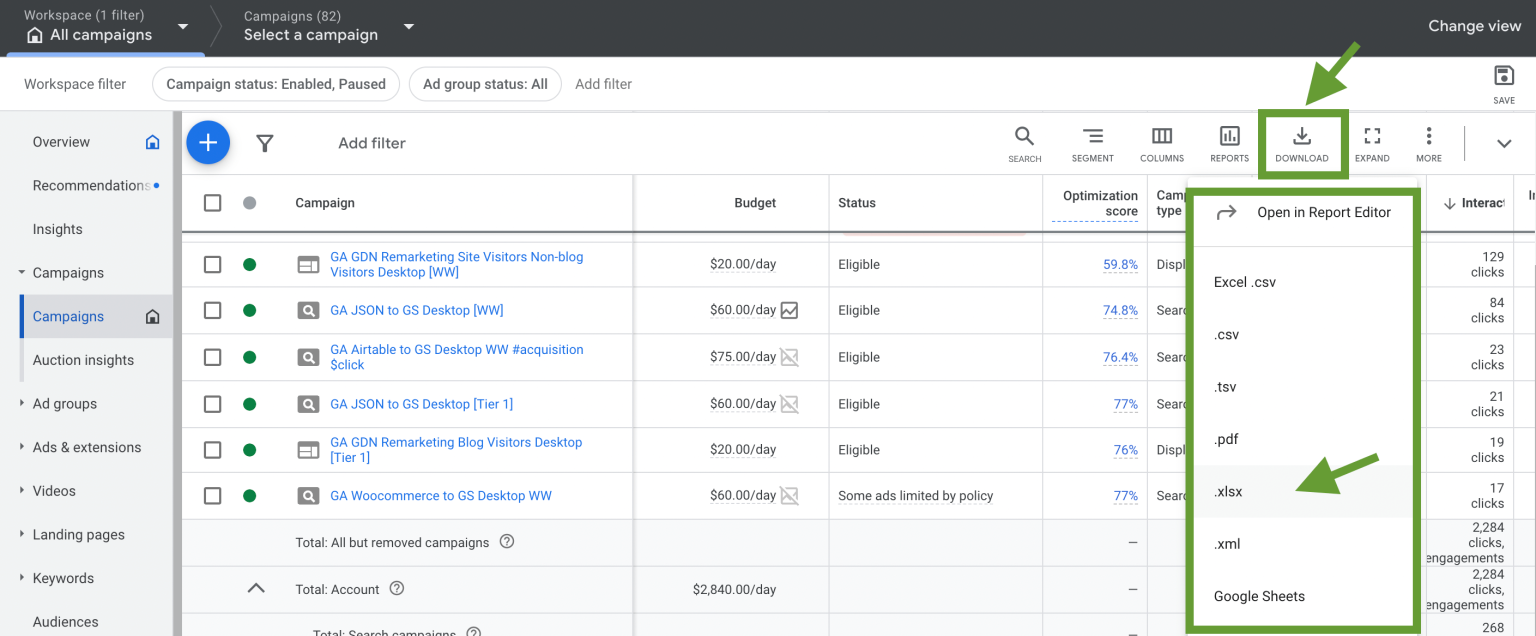Click the Download icon in the toolbar

coord(1302,143)
